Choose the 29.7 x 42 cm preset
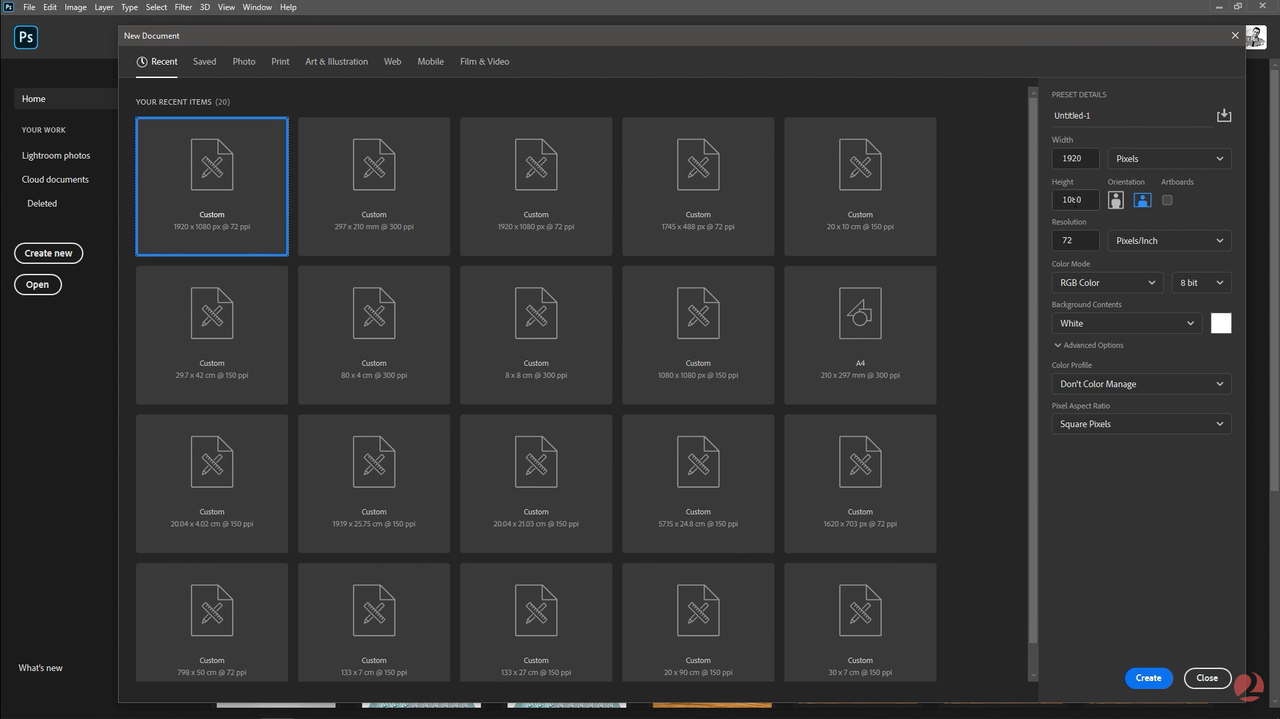The height and width of the screenshot is (719, 1280). click(x=212, y=335)
